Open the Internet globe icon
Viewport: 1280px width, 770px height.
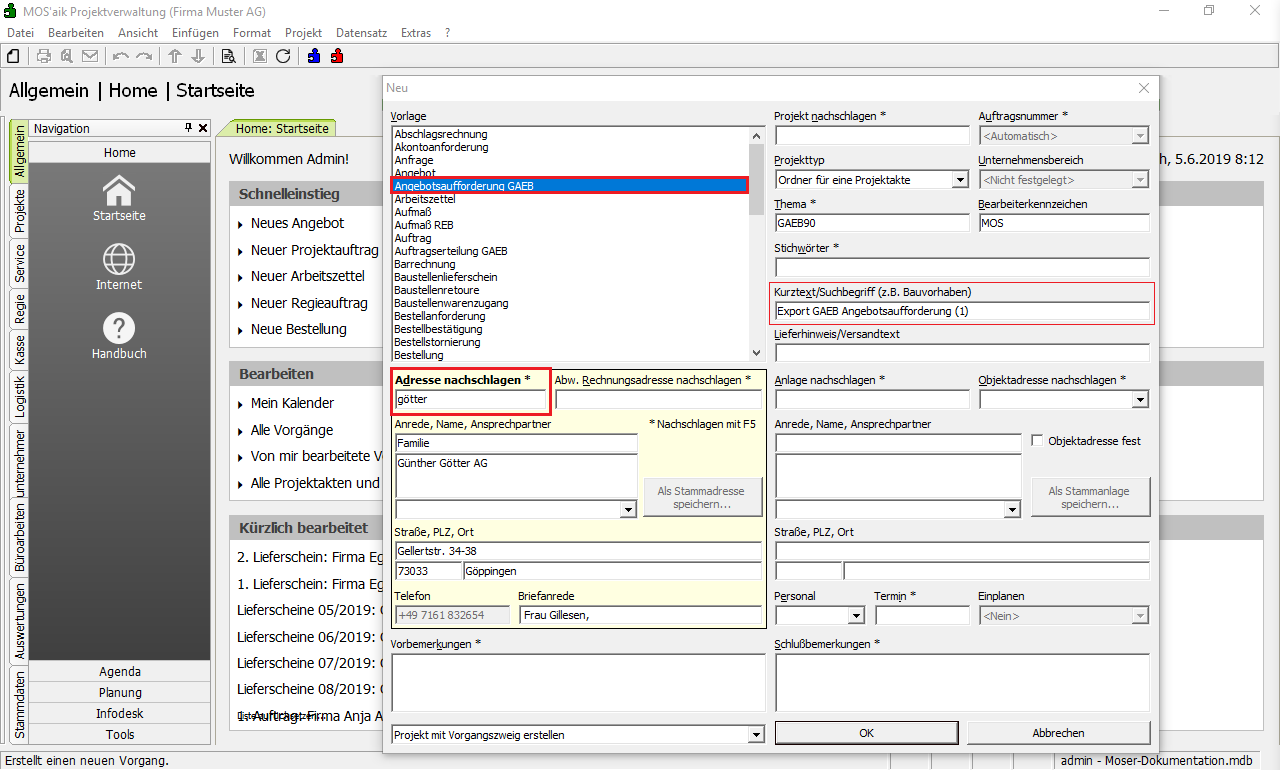coord(119,260)
